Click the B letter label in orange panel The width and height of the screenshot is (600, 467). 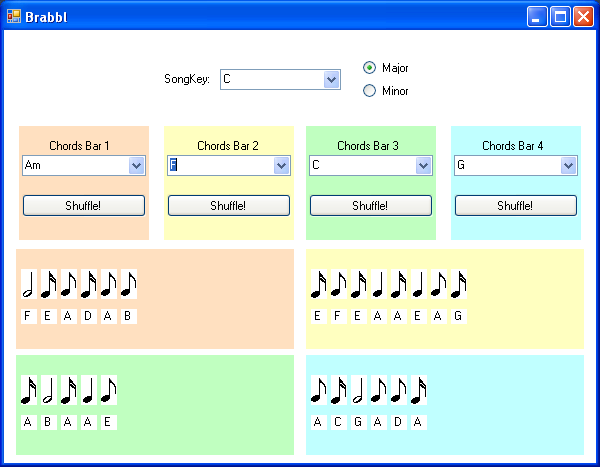click(129, 316)
